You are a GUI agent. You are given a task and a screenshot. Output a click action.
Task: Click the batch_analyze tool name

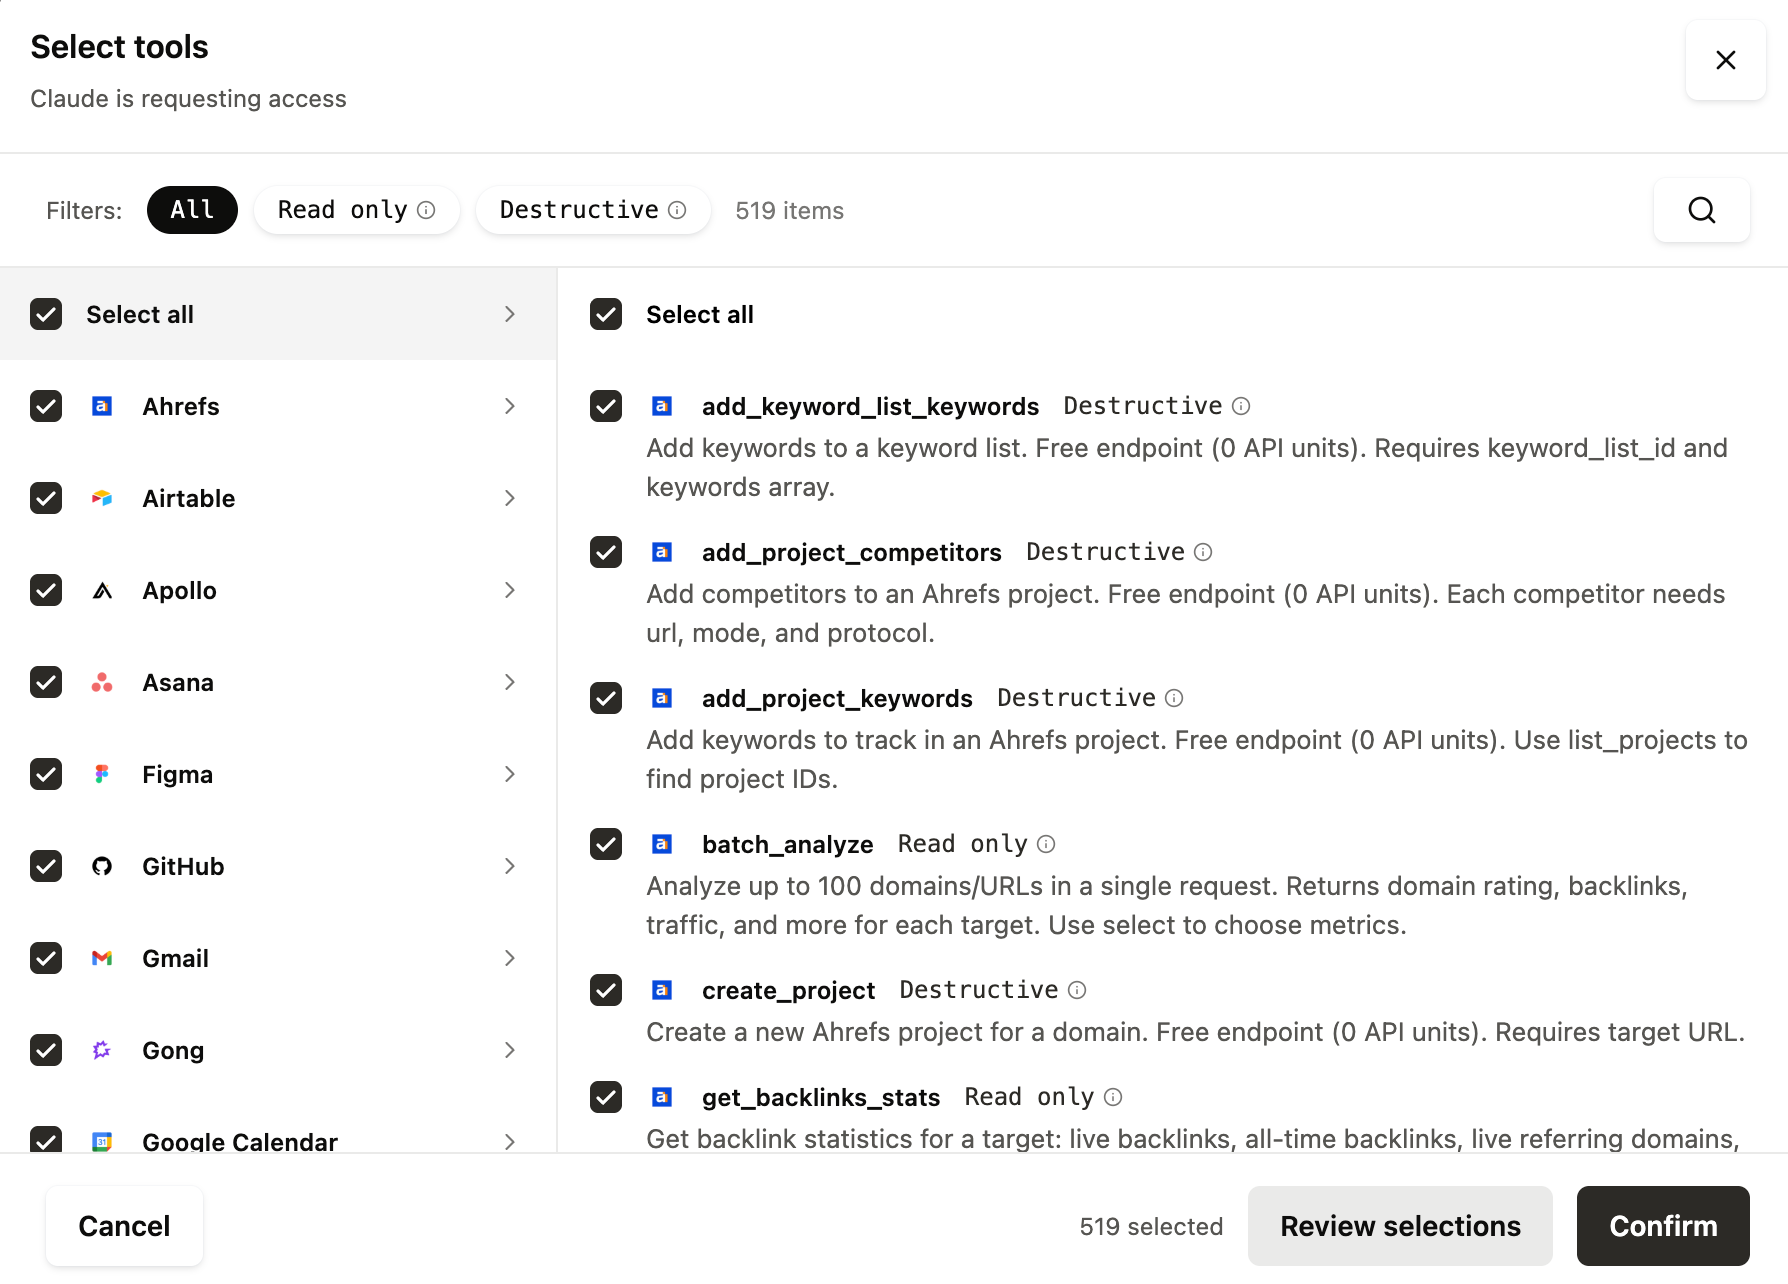click(788, 844)
